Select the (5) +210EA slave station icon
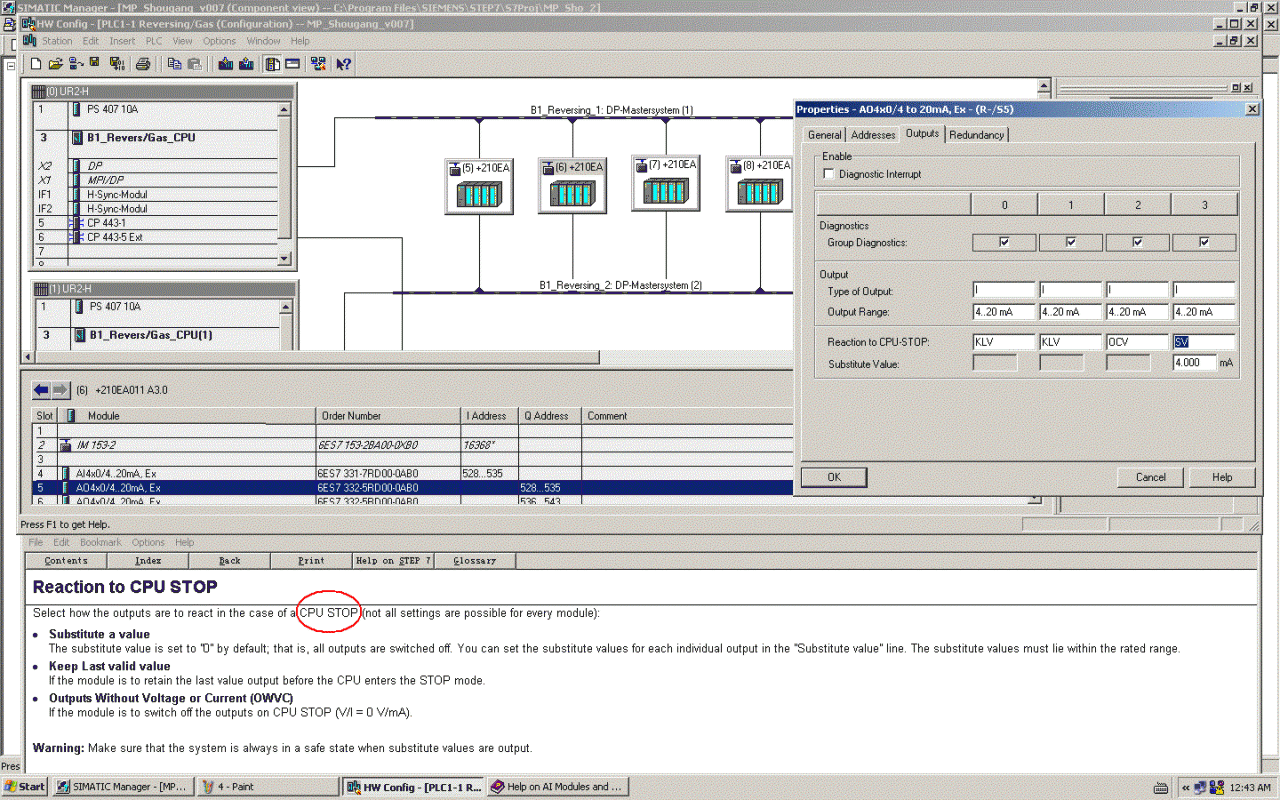The width and height of the screenshot is (1280, 800). coord(479,186)
